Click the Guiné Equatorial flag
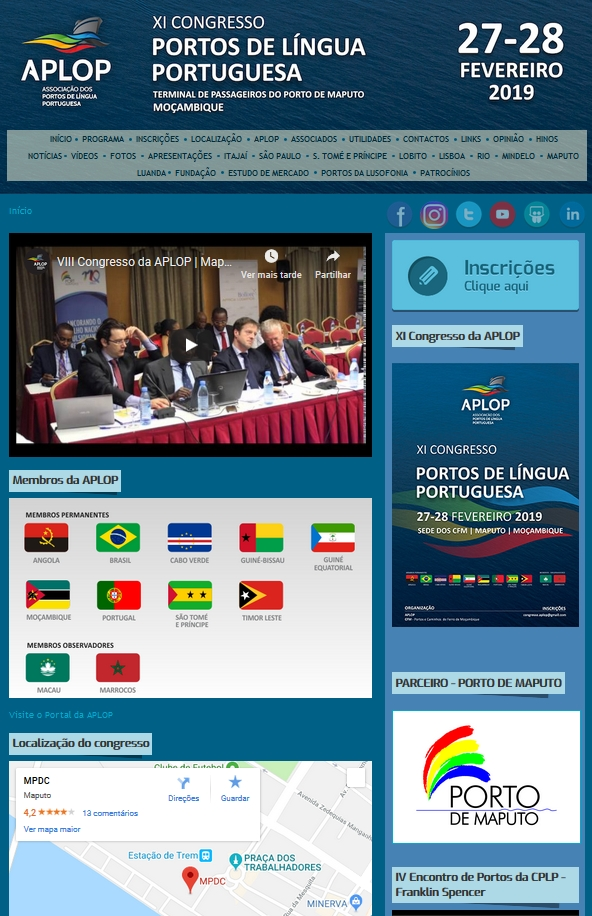Viewport: 592px width, 916px height. (333, 537)
